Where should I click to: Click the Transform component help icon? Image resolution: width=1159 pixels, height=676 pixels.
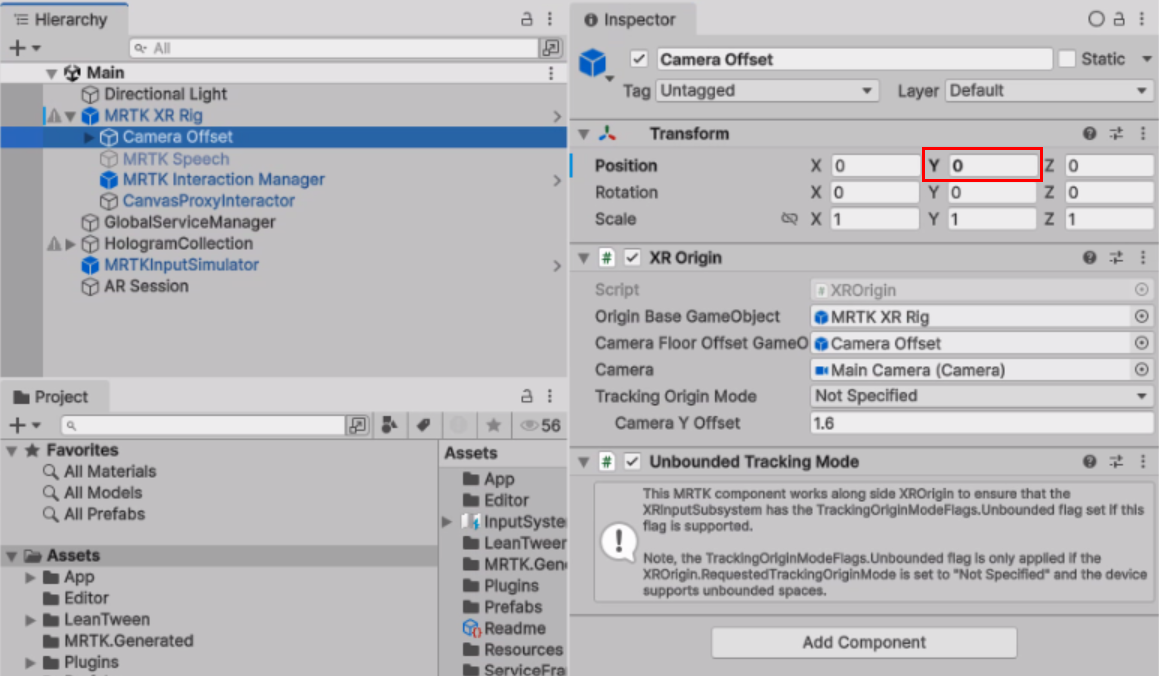1090,134
